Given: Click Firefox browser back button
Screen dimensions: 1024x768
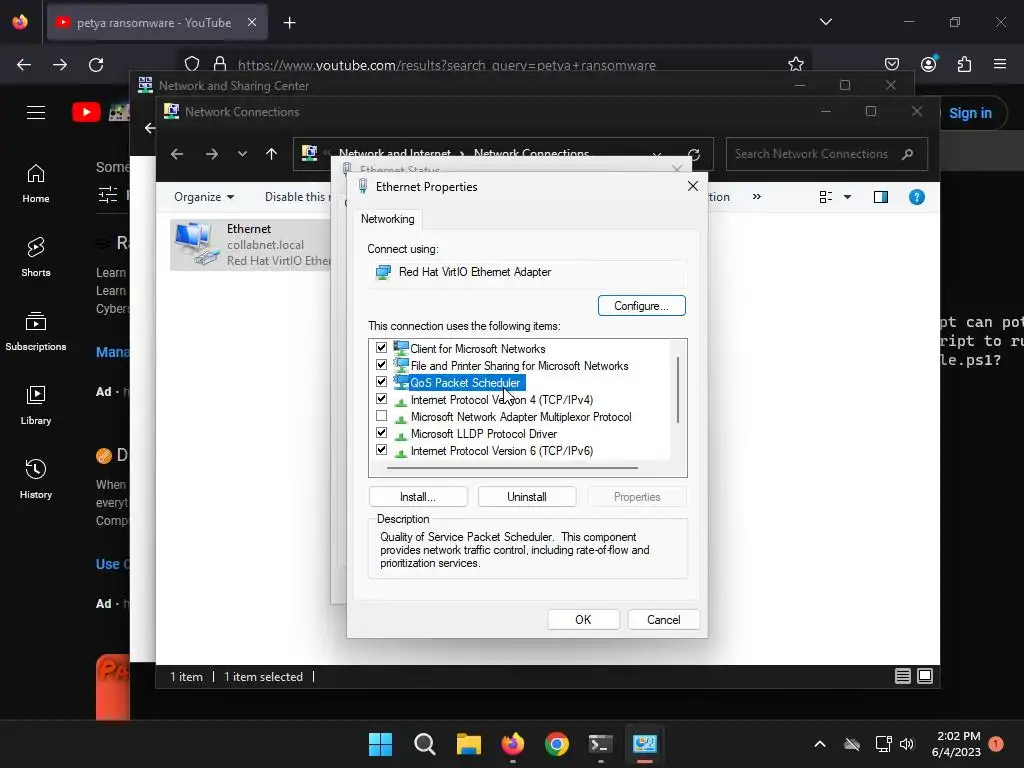Looking at the screenshot, I should coord(24,65).
